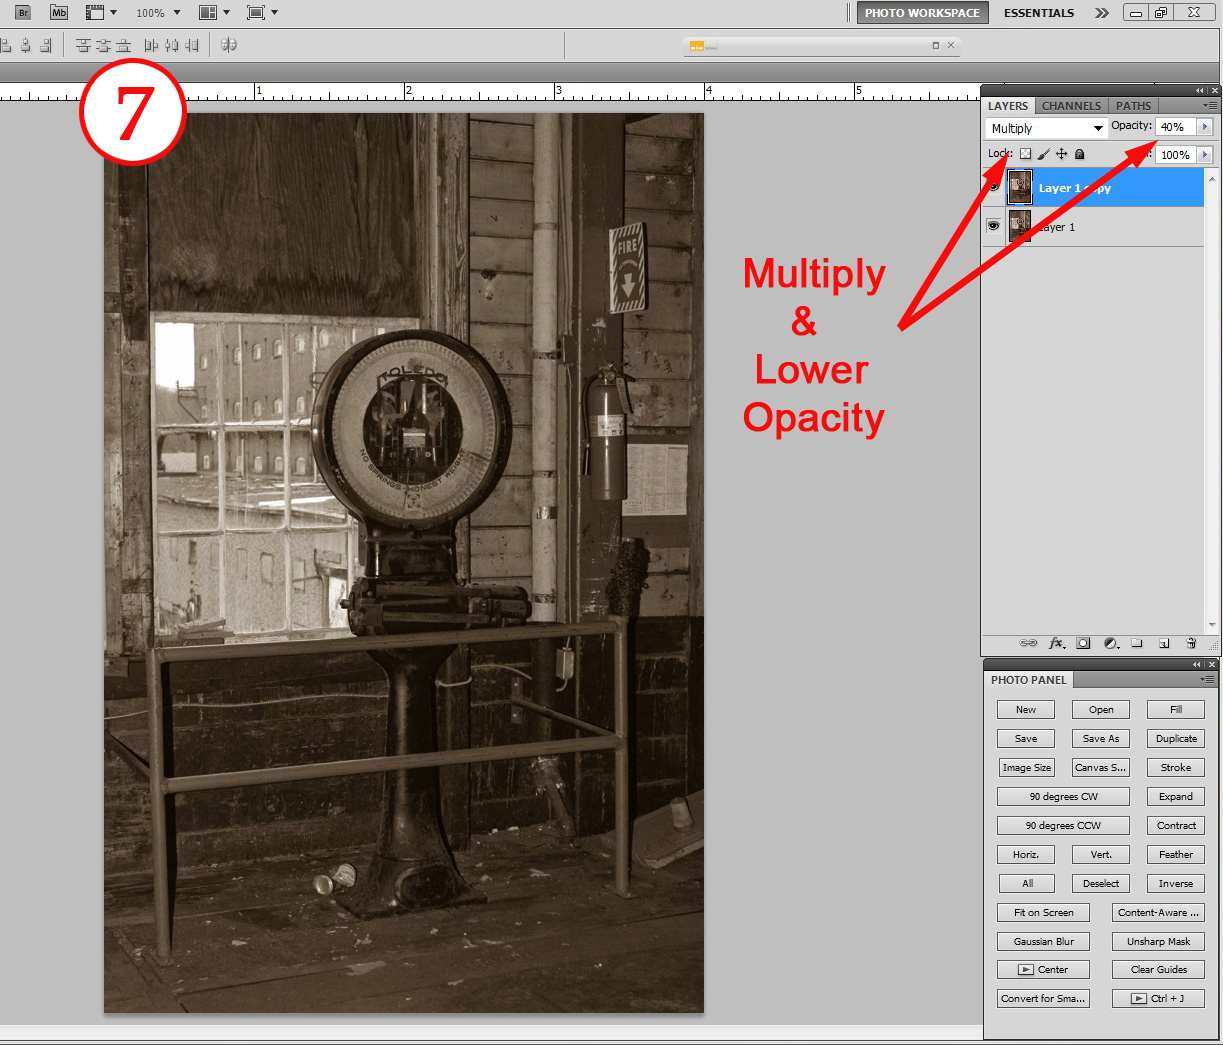Click the Layer 1 copy thumbnail
Screen dimensions: 1223x1045
click(x=1019, y=186)
